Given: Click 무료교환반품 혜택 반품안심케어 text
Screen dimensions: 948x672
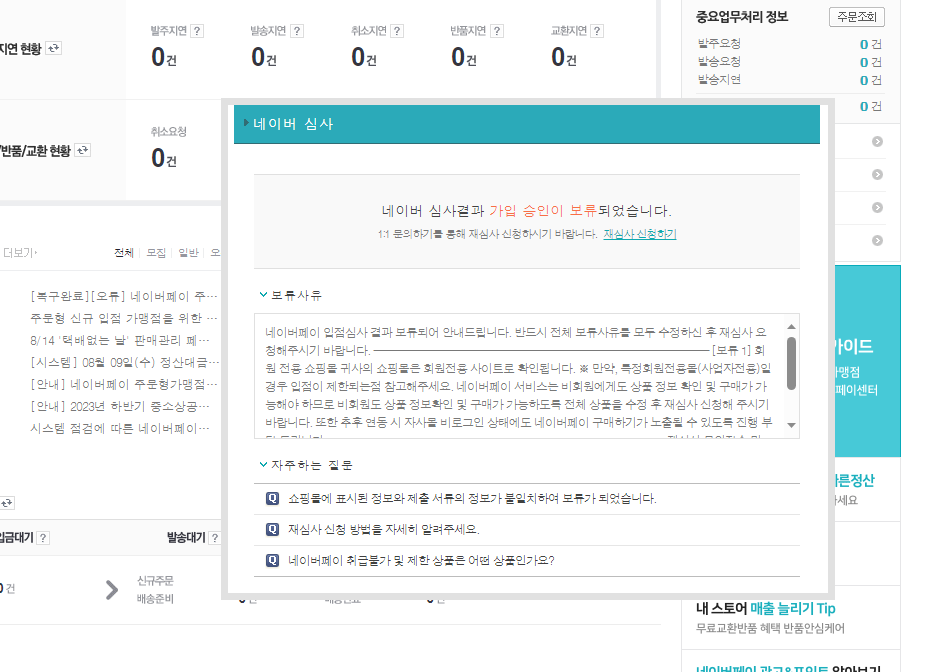Looking at the screenshot, I should tap(770, 628).
